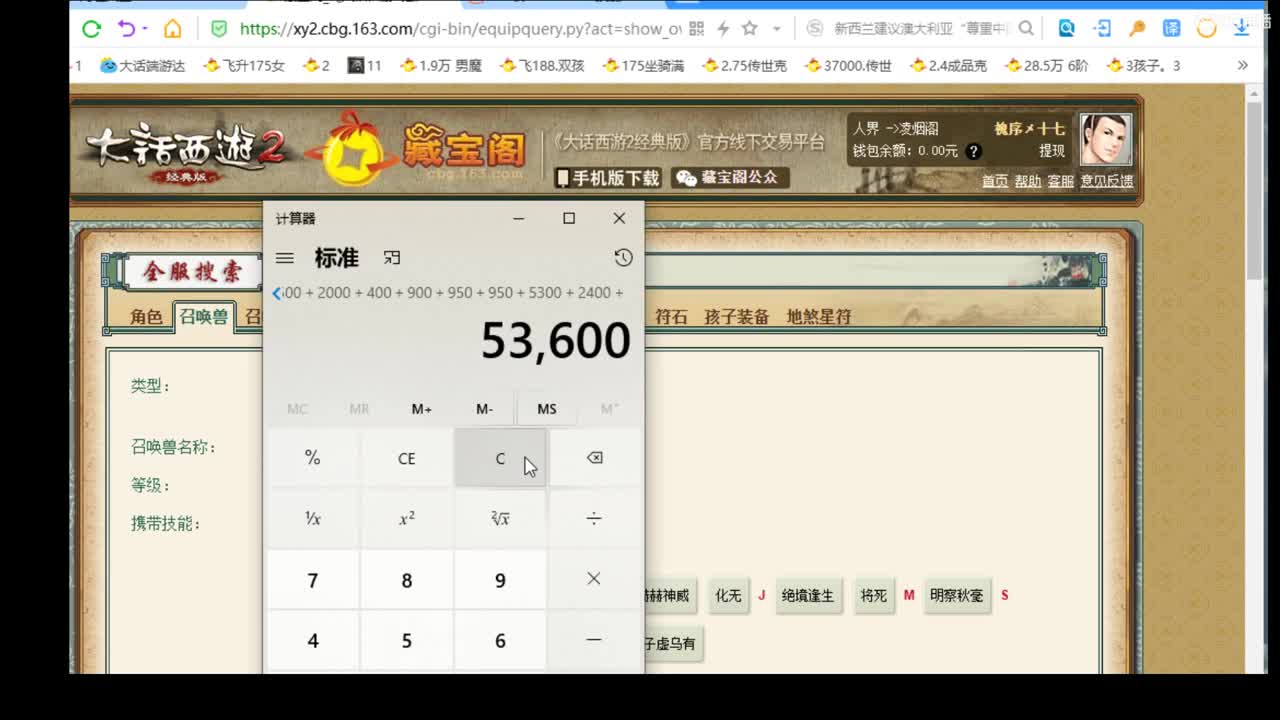
Task: Click the wallet balance question mark icon
Action: pyautogui.click(x=973, y=152)
